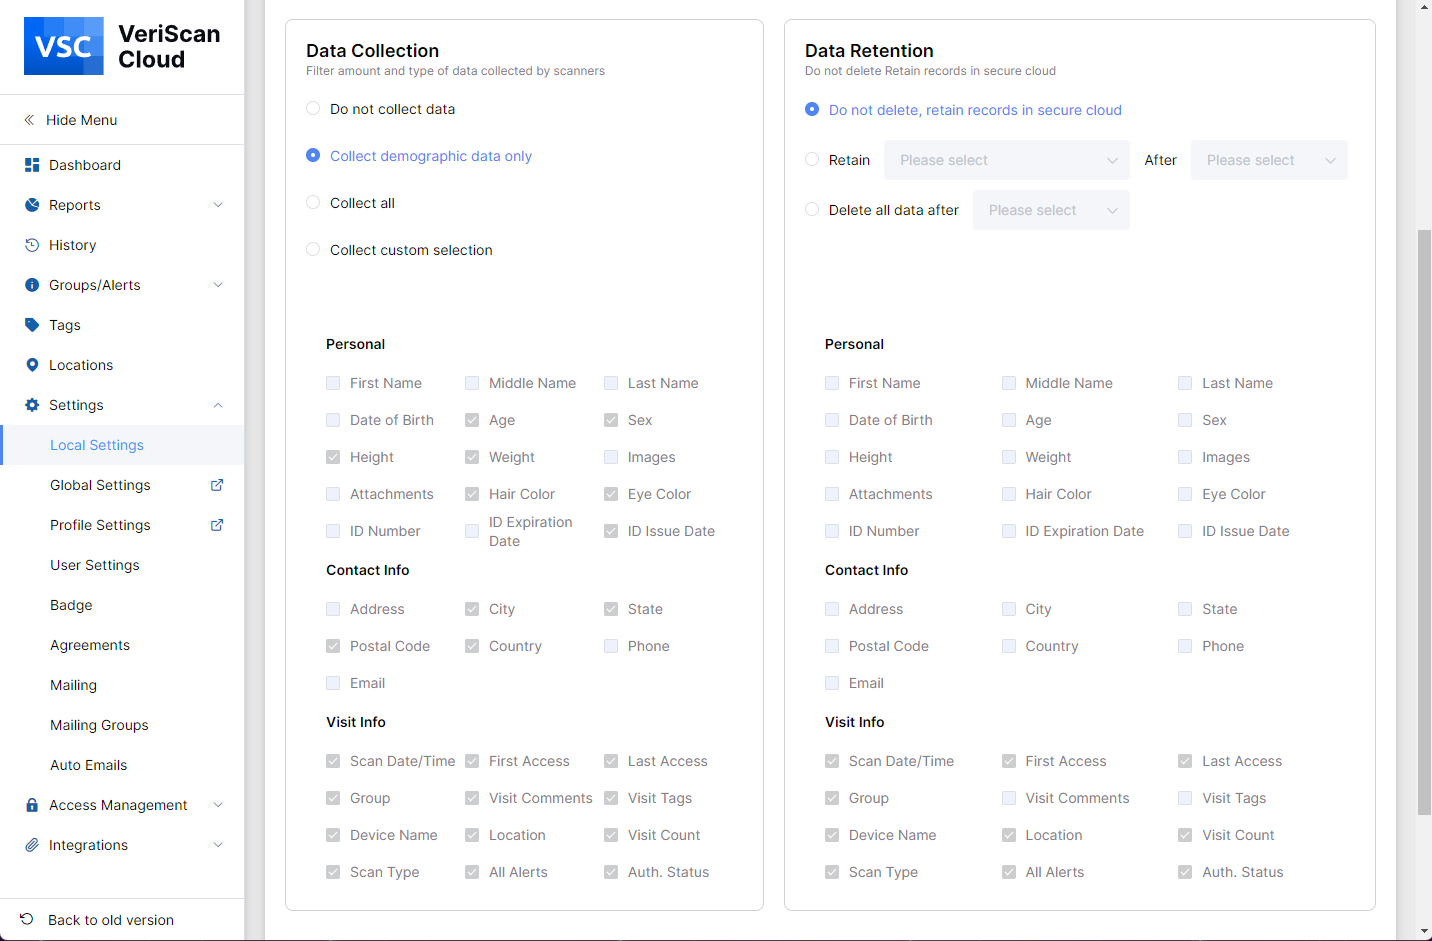1432x941 pixels.
Task: Toggle Last Access checkbox in Data Retention
Action: click(x=1185, y=761)
